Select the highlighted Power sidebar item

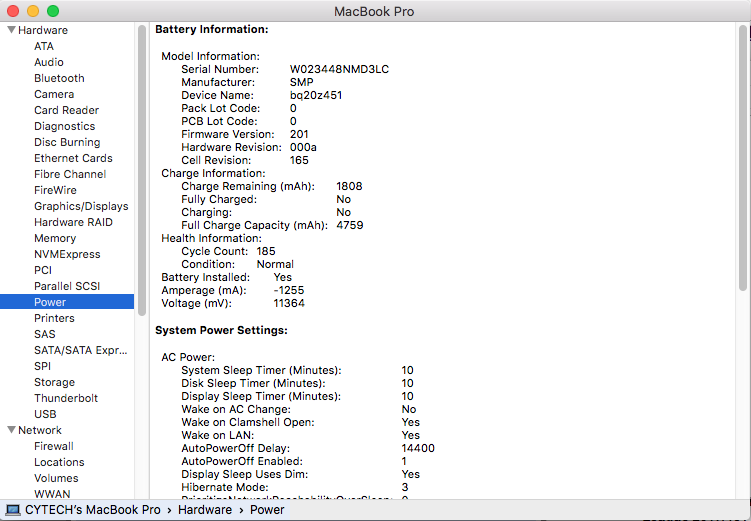coord(50,302)
